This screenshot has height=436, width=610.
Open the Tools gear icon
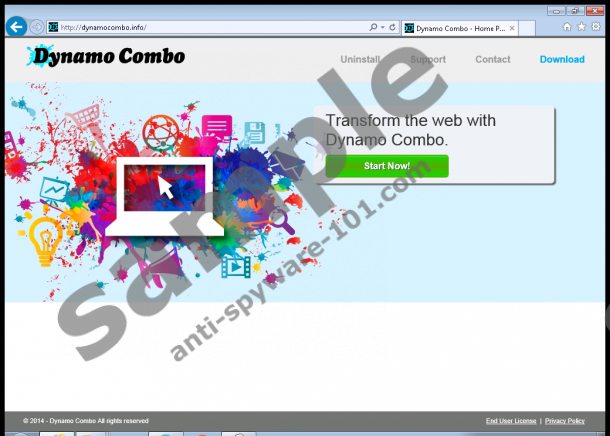click(x=597, y=27)
